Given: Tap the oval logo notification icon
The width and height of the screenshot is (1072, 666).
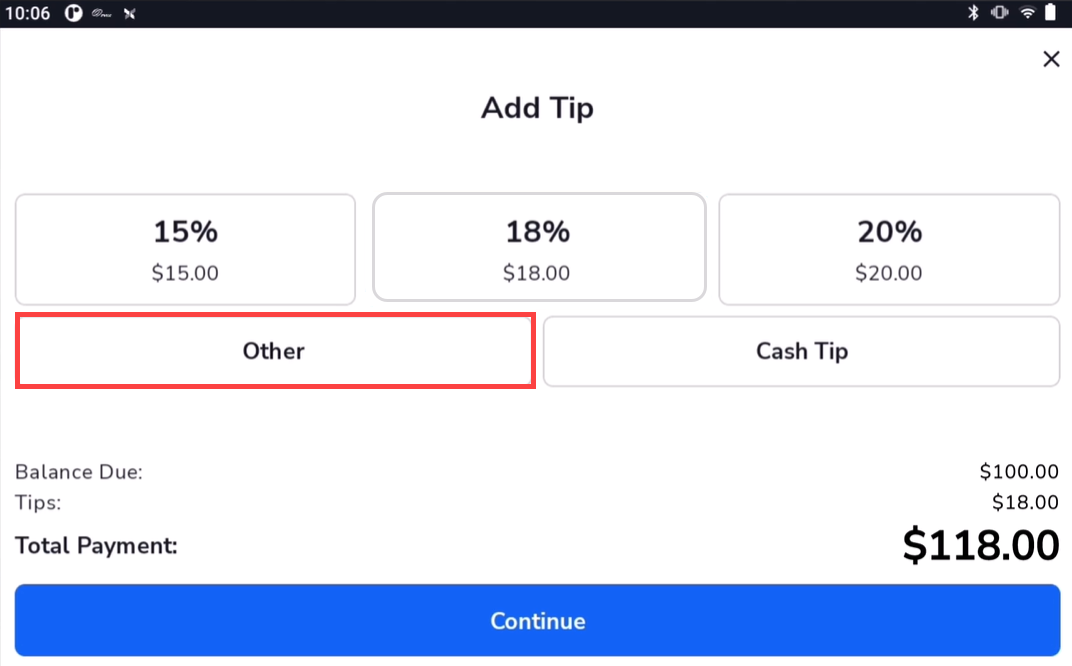Looking at the screenshot, I should coord(101,14).
